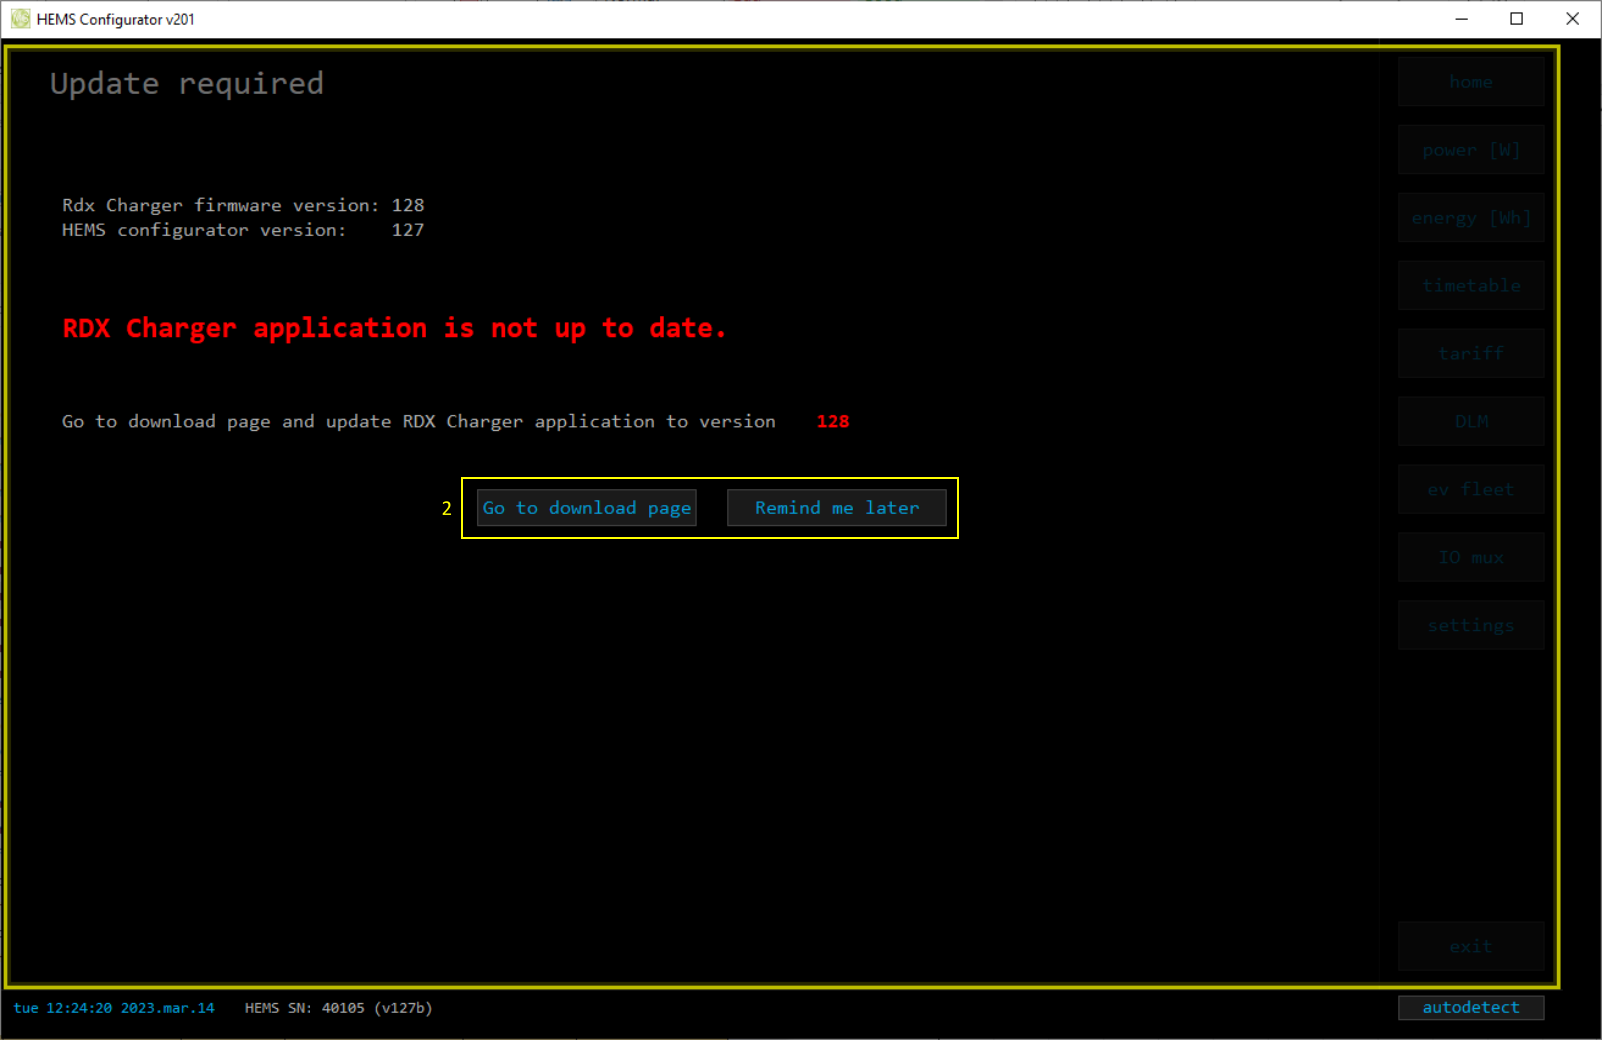Open the home page from sidebar
The image size is (1602, 1040).
[1470, 82]
